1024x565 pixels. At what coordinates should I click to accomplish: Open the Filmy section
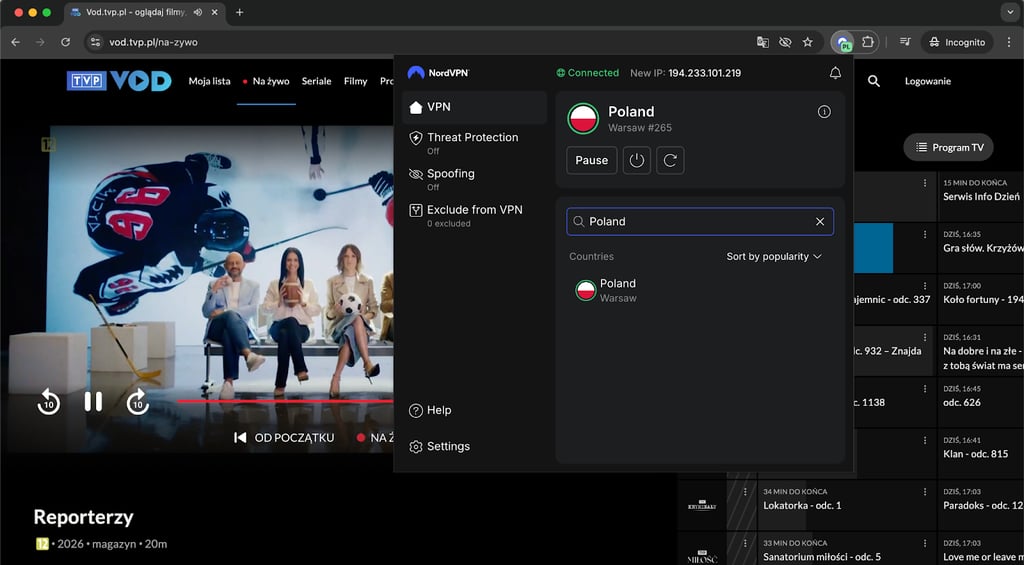(x=356, y=82)
